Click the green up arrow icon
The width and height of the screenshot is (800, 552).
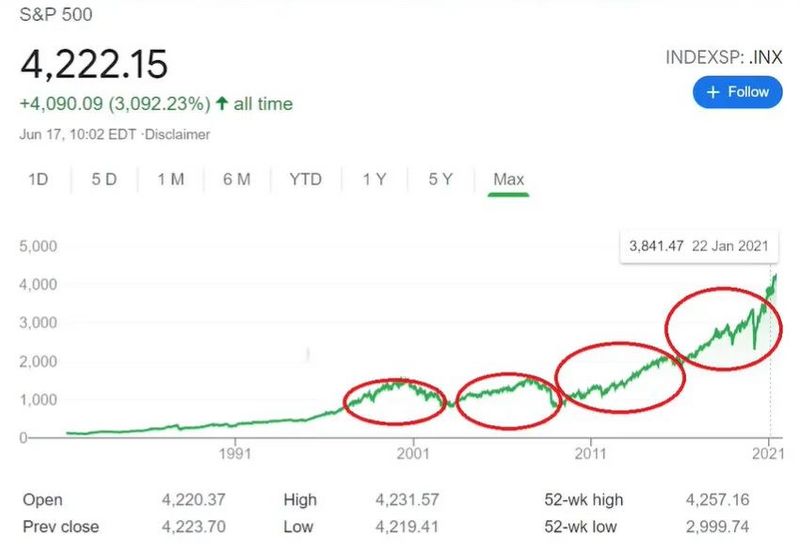[222, 103]
